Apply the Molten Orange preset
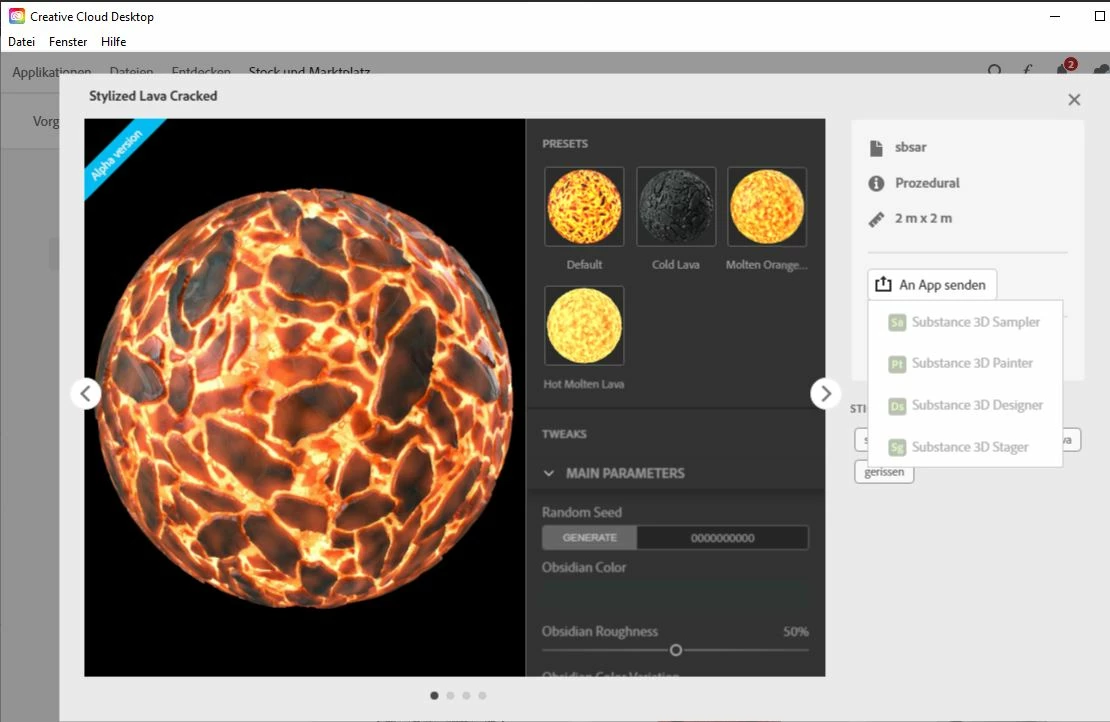The height and width of the screenshot is (722, 1110). pos(767,207)
